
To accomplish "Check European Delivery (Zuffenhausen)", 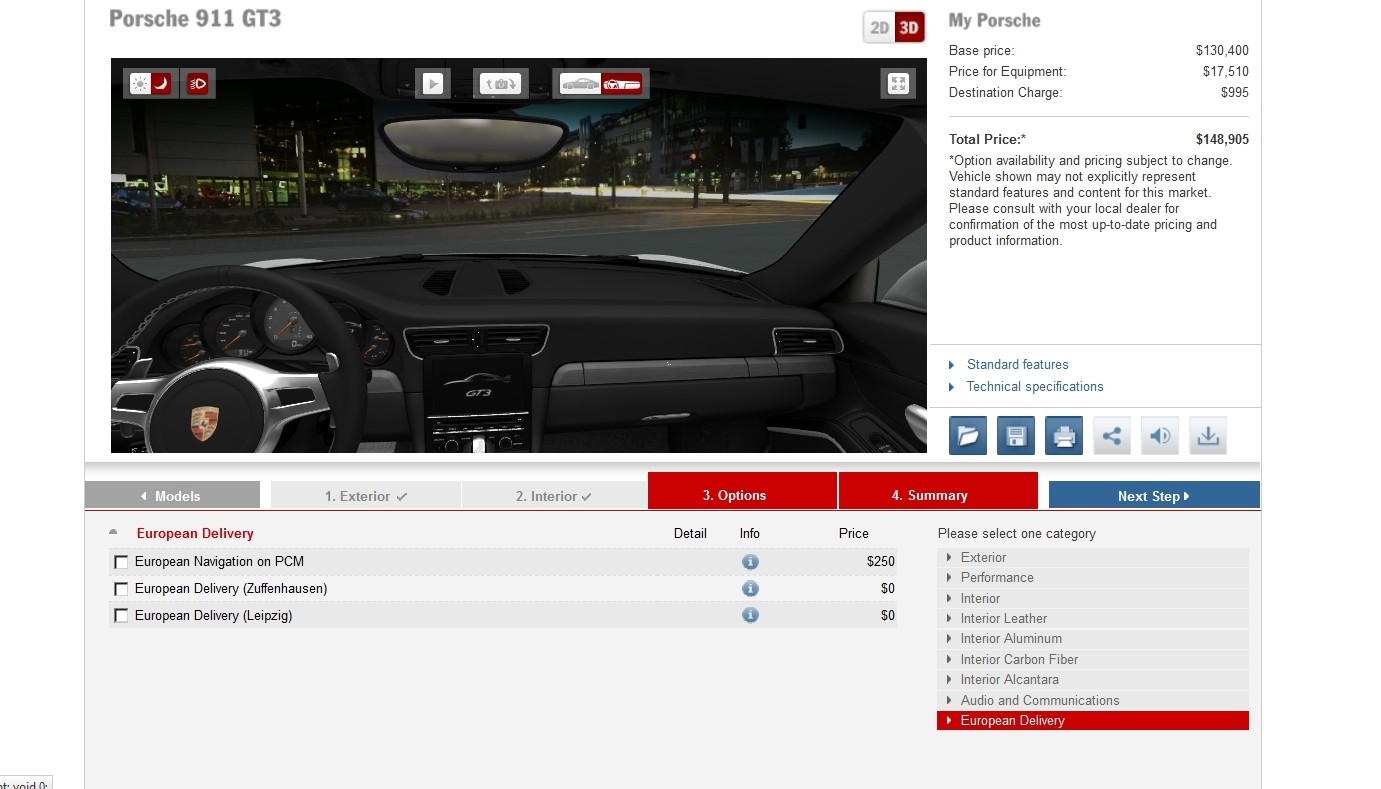I will [122, 589].
